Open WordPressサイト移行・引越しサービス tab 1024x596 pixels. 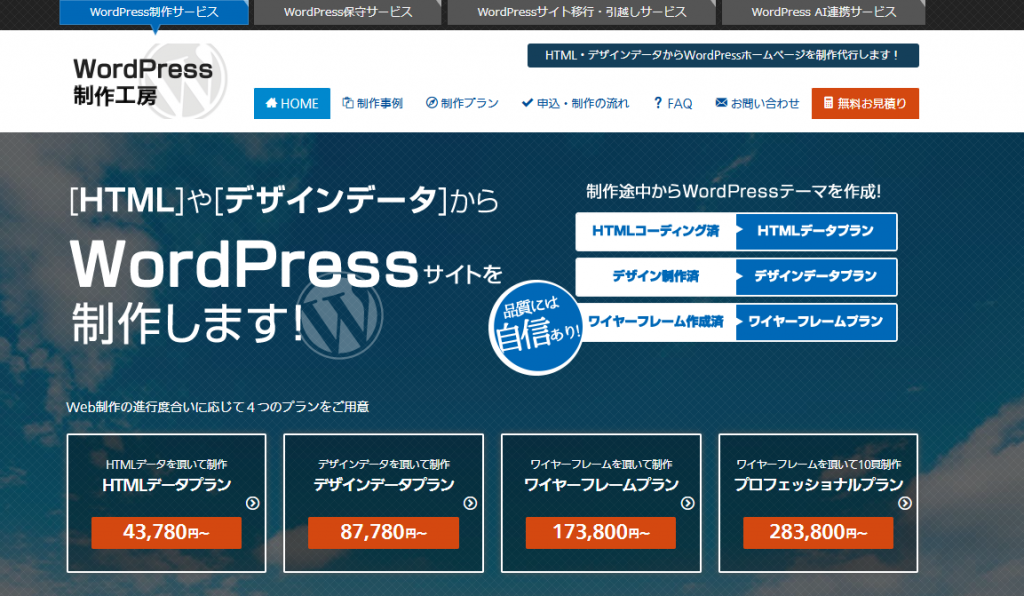click(582, 12)
